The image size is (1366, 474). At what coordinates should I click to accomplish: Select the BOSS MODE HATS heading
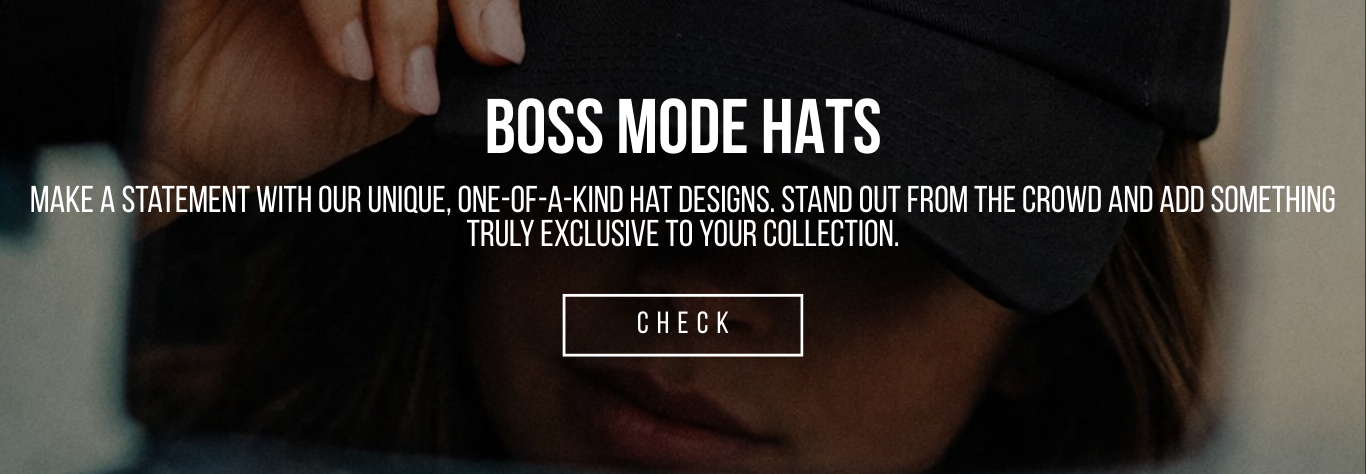[683, 128]
